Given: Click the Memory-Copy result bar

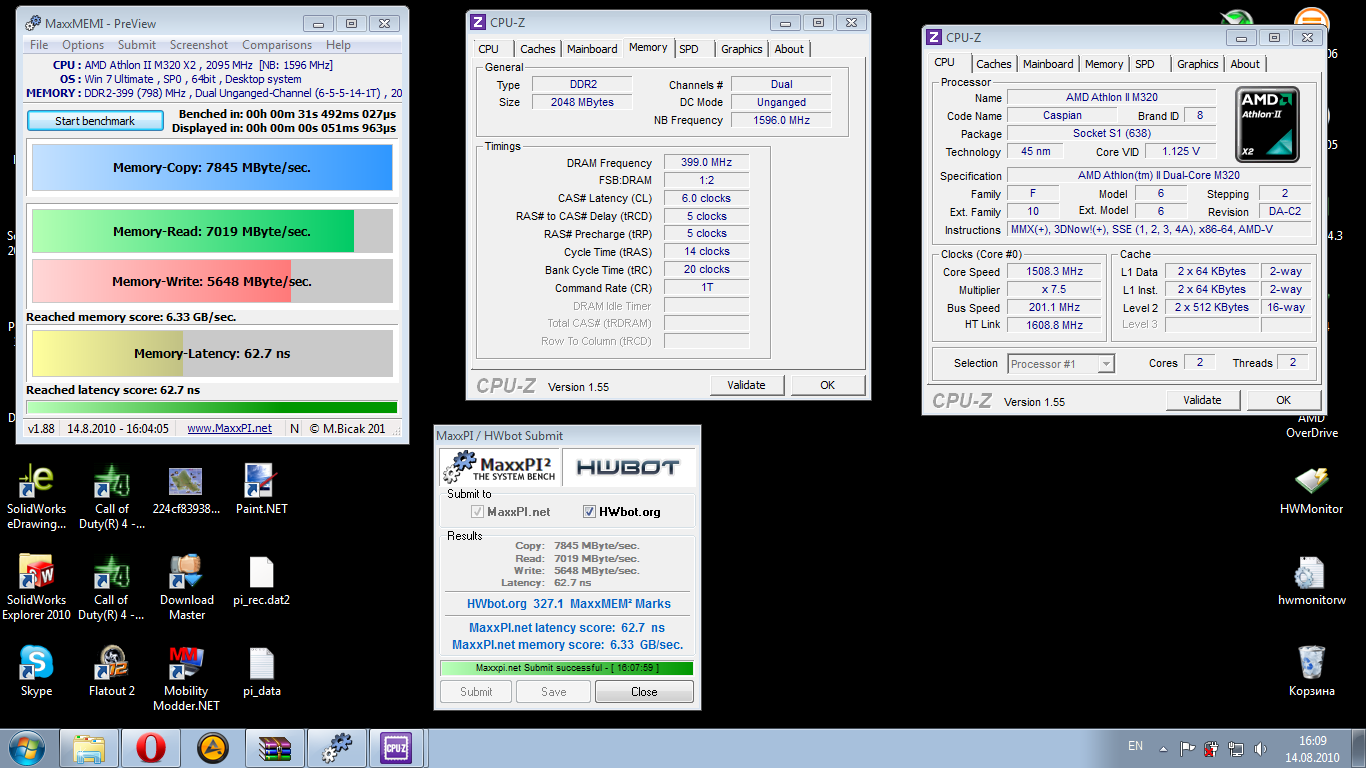Looking at the screenshot, I should pos(212,168).
